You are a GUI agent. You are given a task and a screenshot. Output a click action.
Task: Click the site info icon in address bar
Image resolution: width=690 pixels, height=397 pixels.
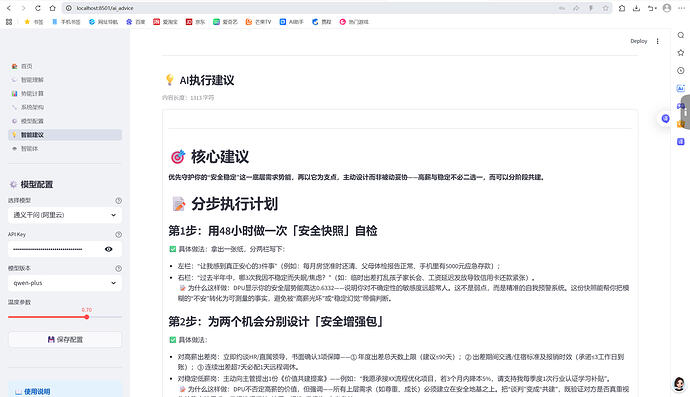click(x=69, y=8)
